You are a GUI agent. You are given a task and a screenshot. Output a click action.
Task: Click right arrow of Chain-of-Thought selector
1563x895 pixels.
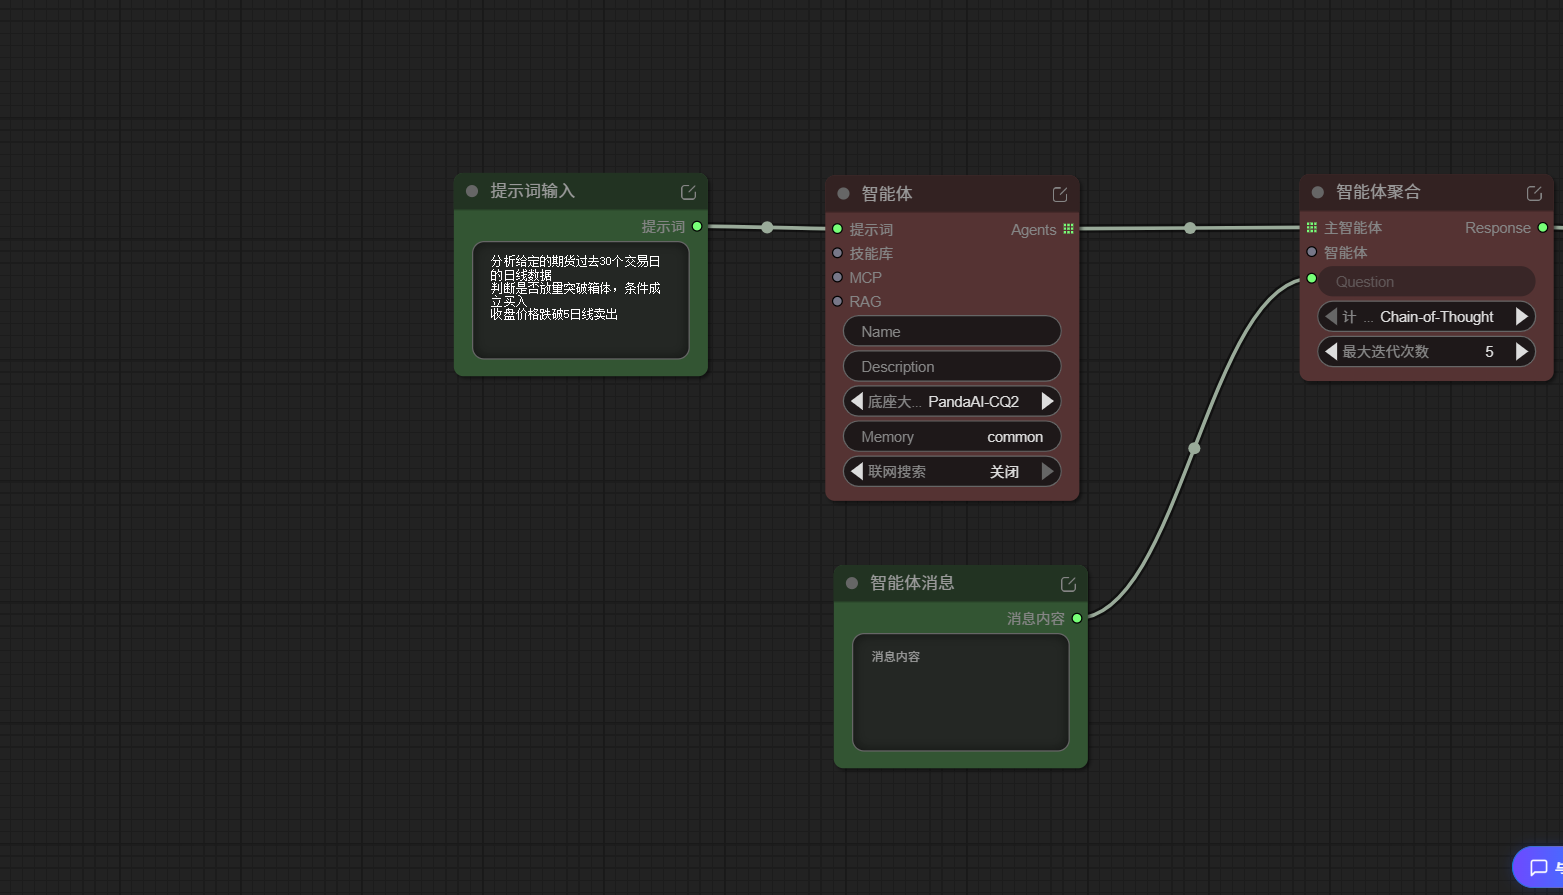1521,316
